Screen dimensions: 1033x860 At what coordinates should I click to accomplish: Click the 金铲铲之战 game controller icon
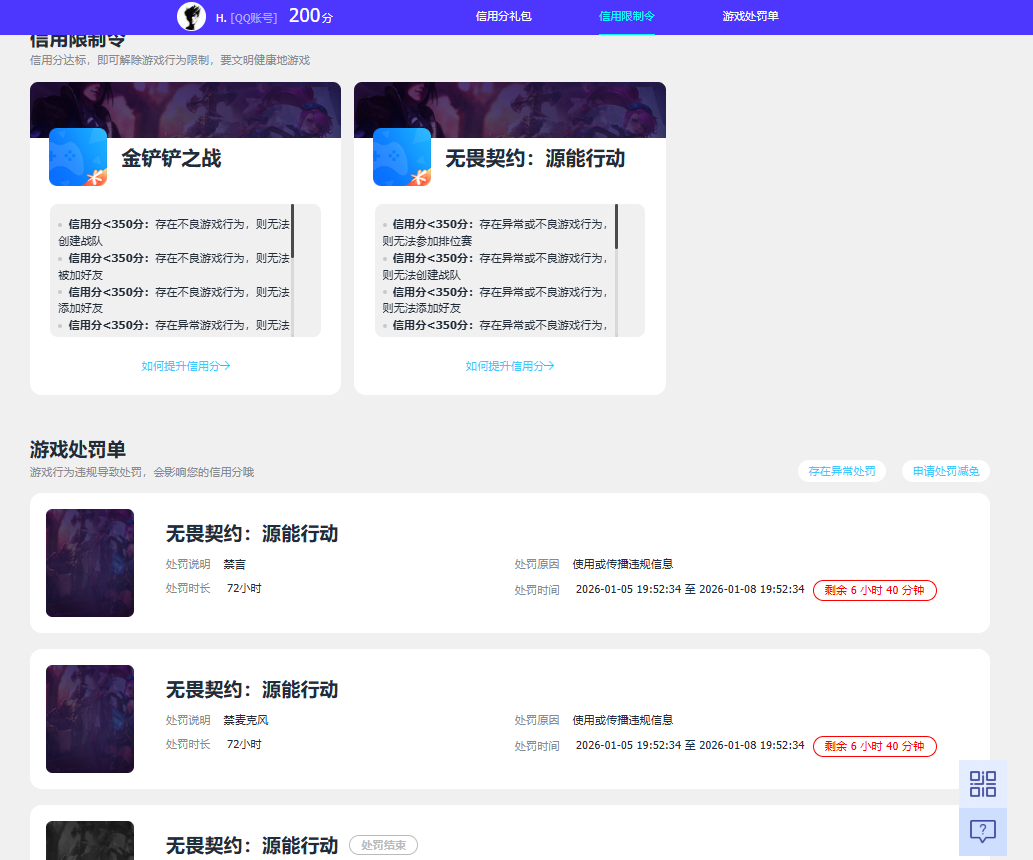click(x=77, y=157)
